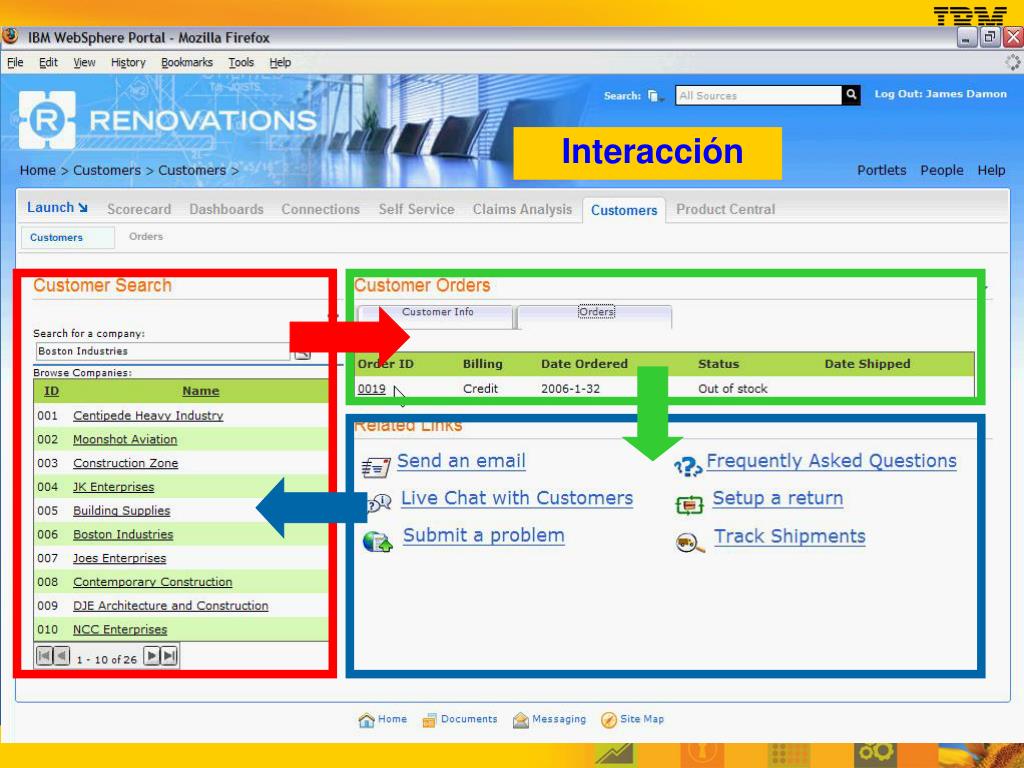Screen dimensions: 1024x768
Task: Click the Firefox throbber loading icon
Action: click(x=1013, y=62)
